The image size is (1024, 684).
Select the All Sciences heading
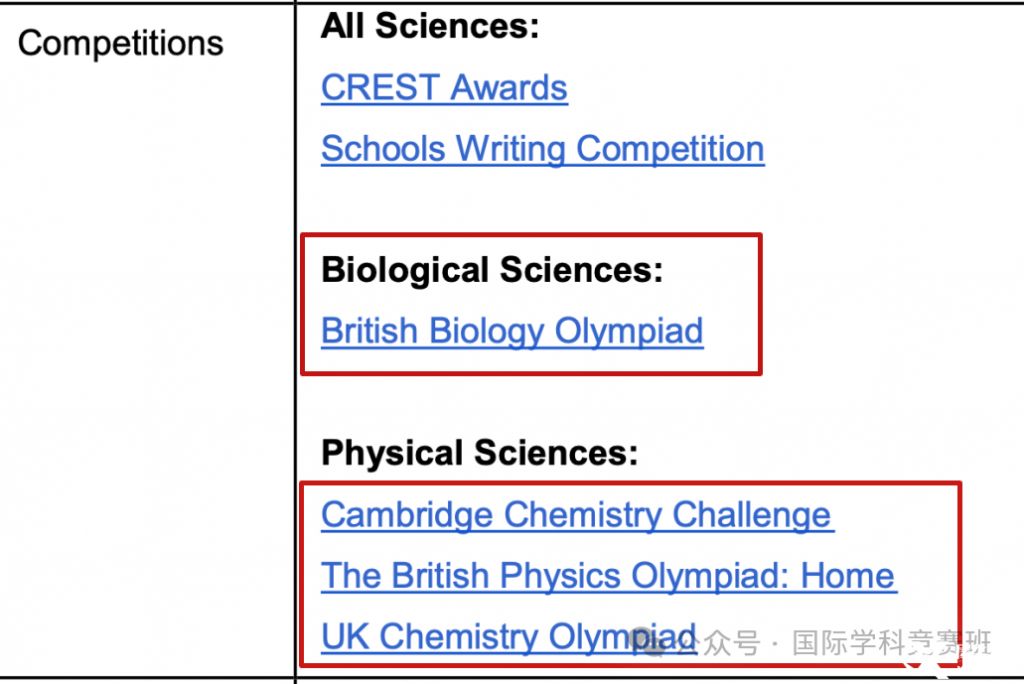click(430, 27)
